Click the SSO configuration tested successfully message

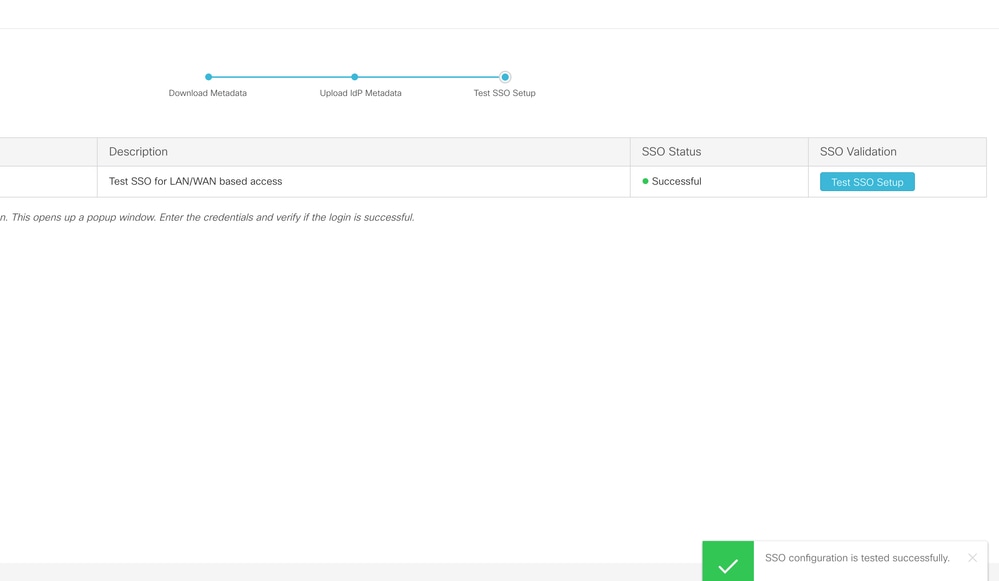point(856,557)
